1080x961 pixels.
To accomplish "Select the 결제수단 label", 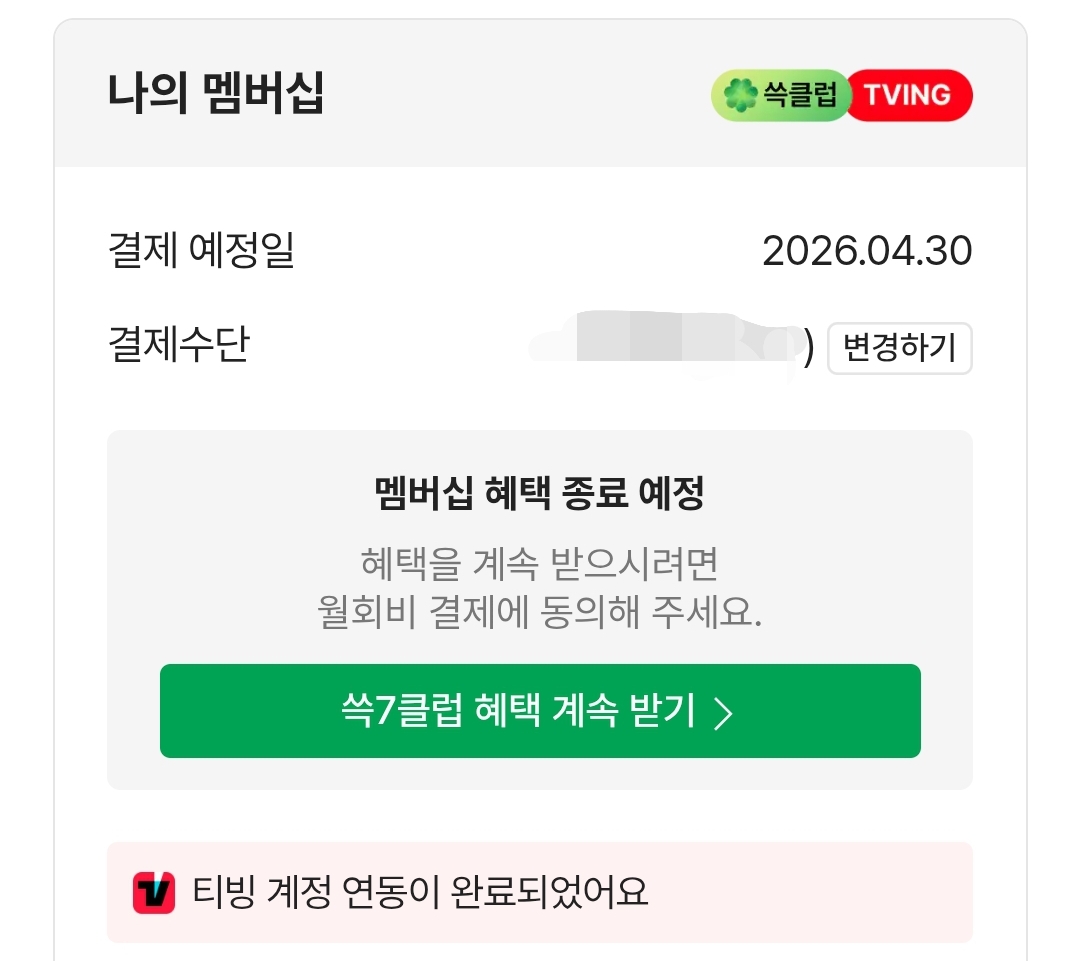I will (x=178, y=345).
